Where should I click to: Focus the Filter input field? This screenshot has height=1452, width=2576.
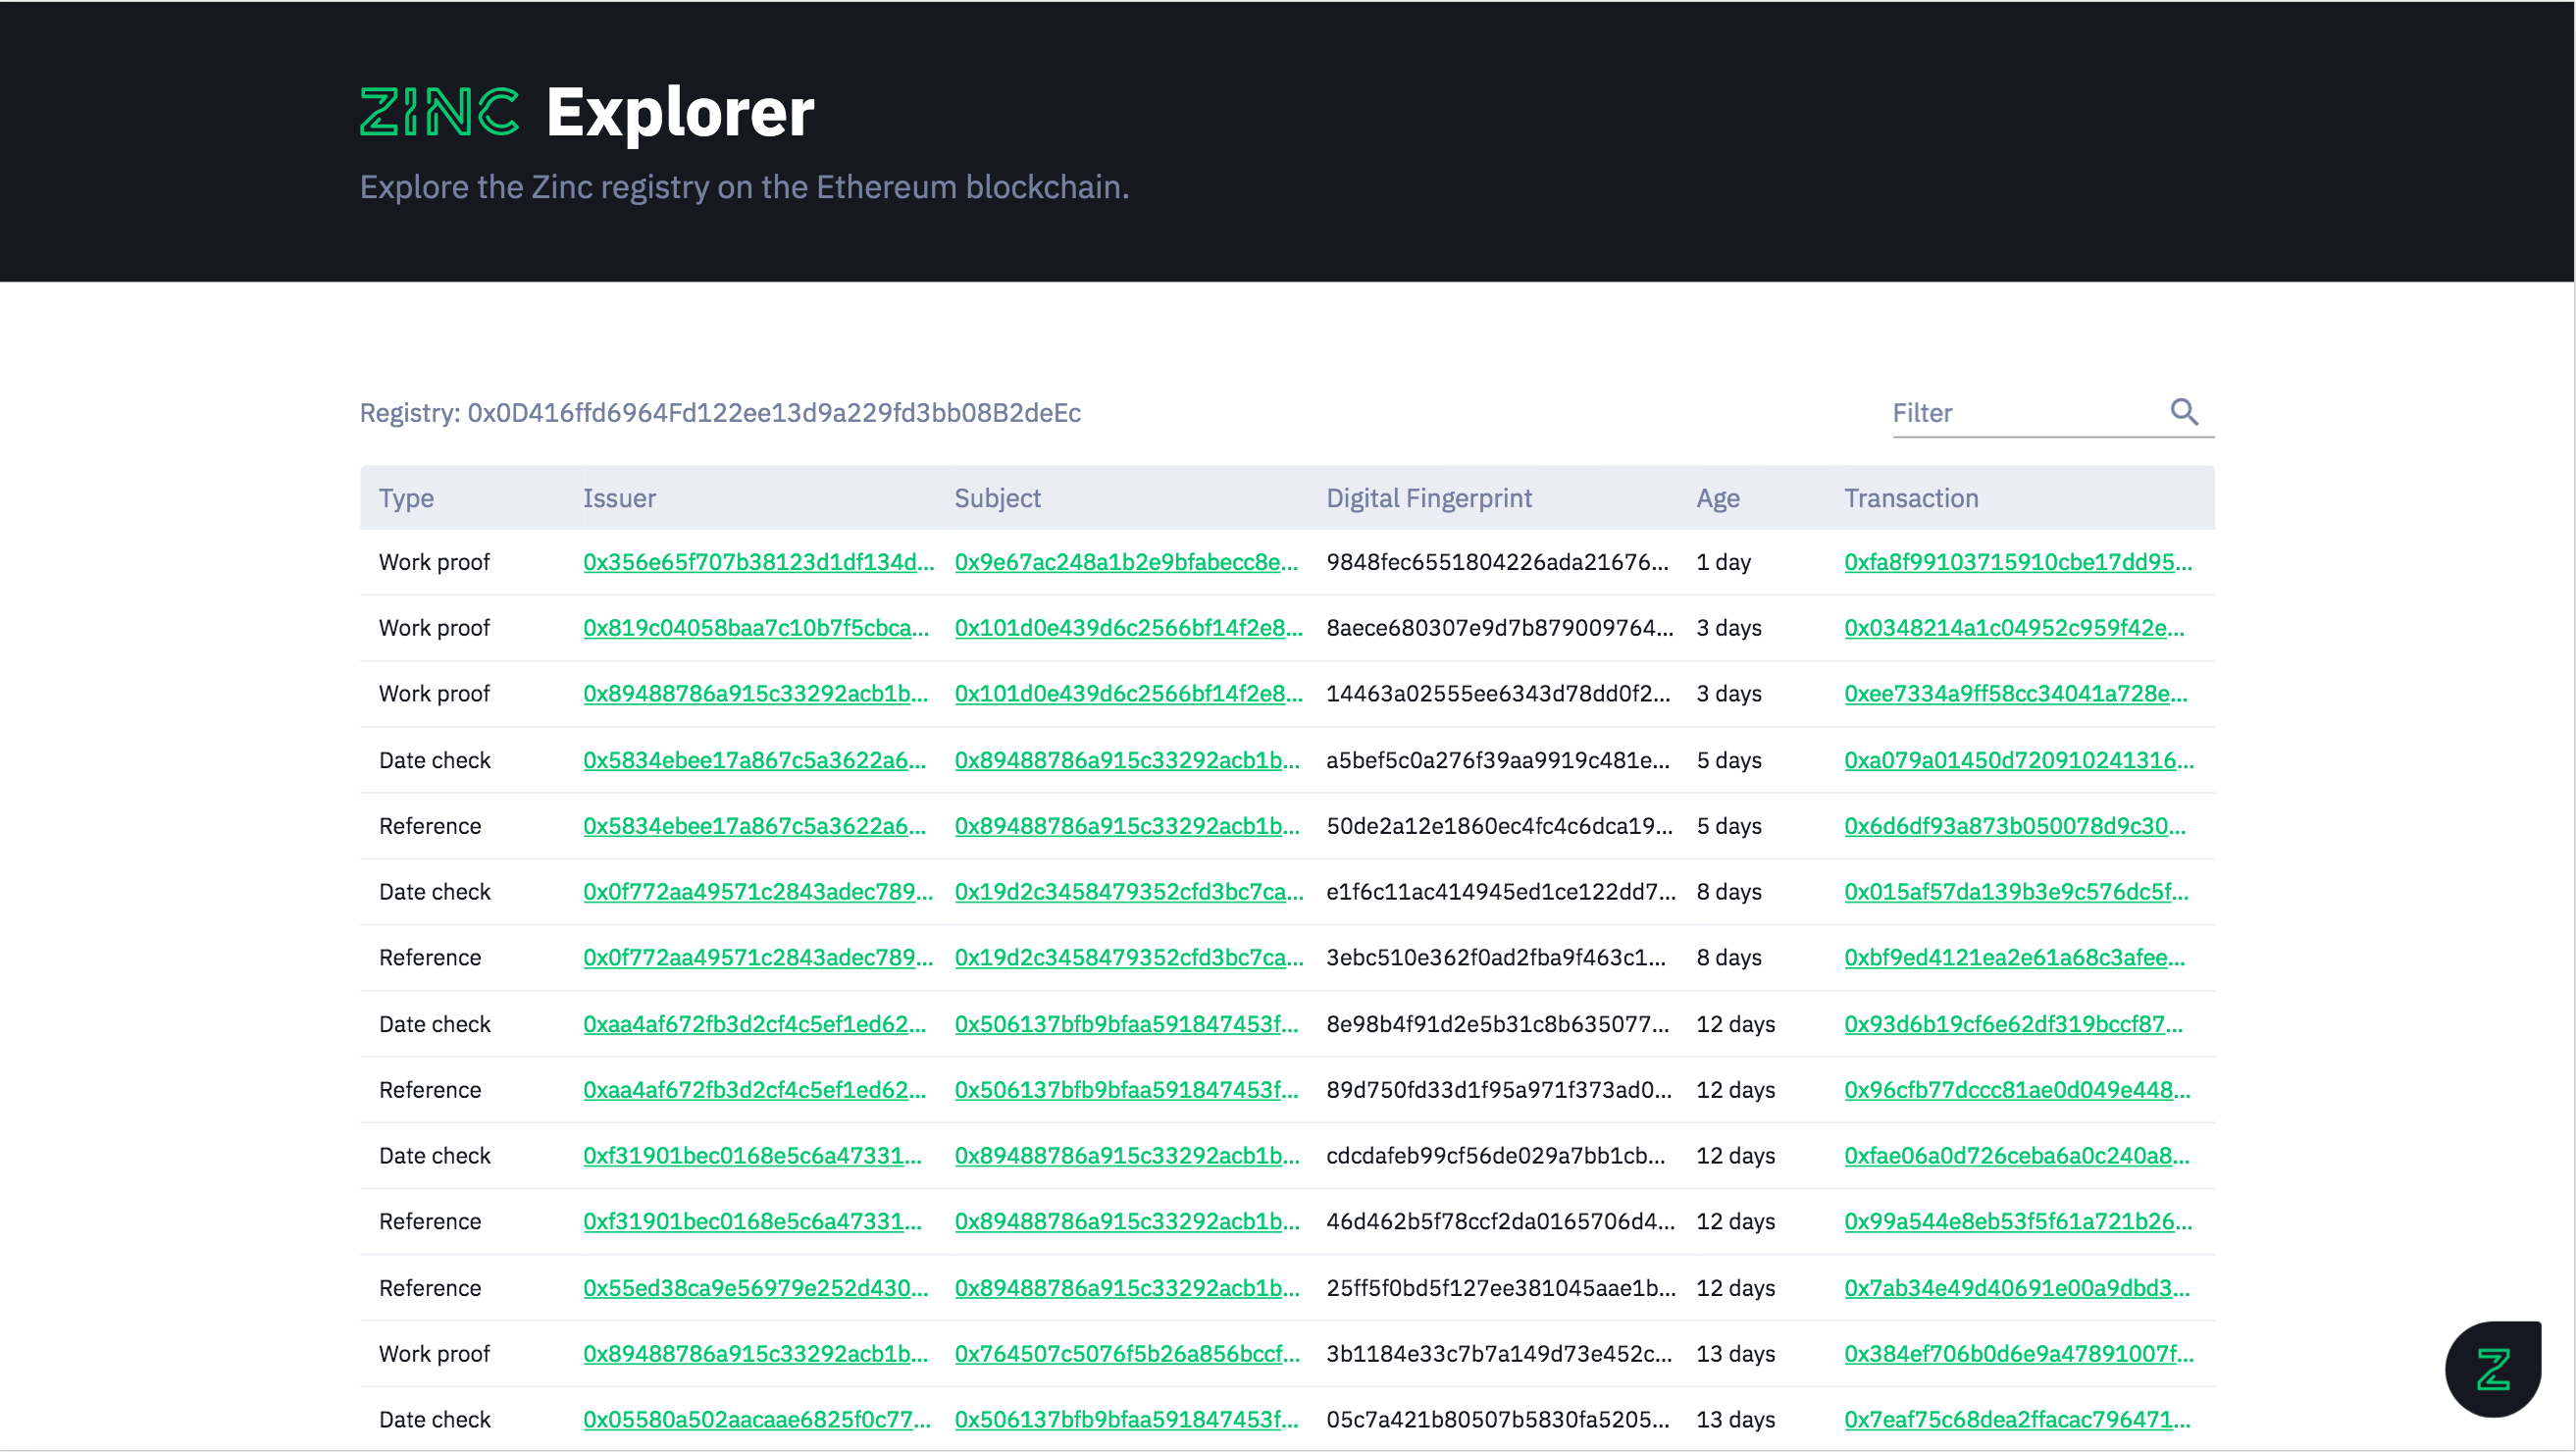[x=2025, y=413]
